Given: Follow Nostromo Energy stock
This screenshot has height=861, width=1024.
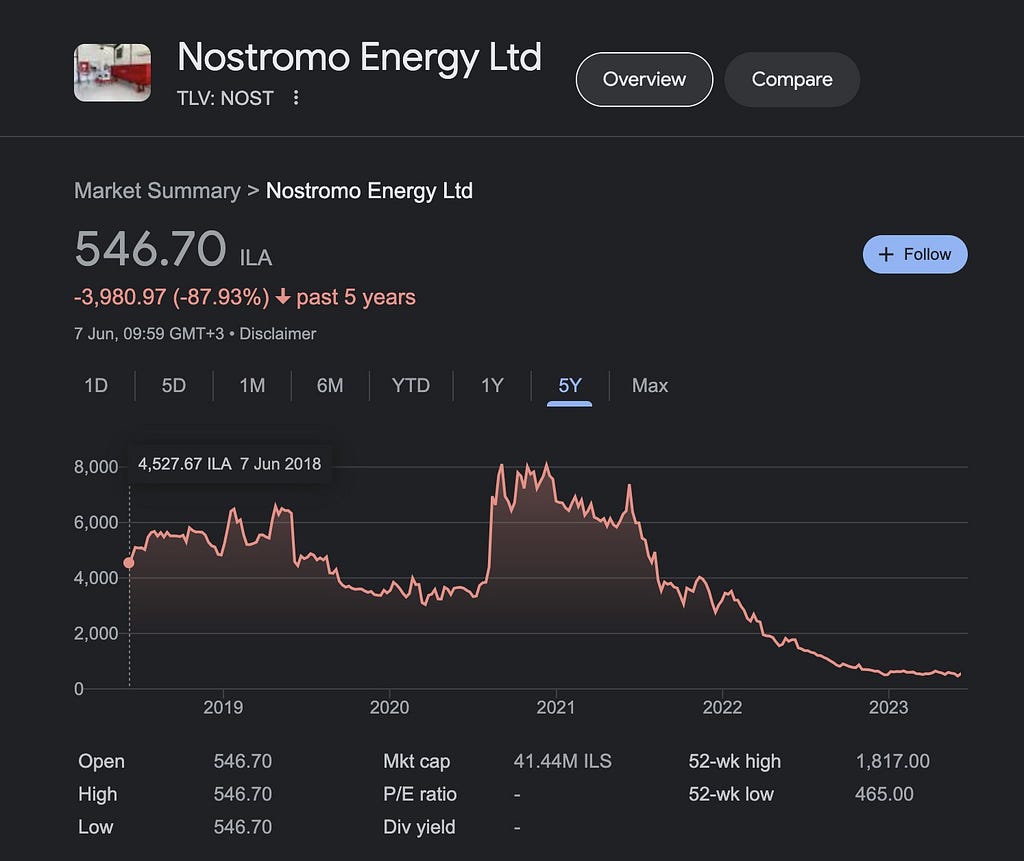Looking at the screenshot, I should coord(915,254).
